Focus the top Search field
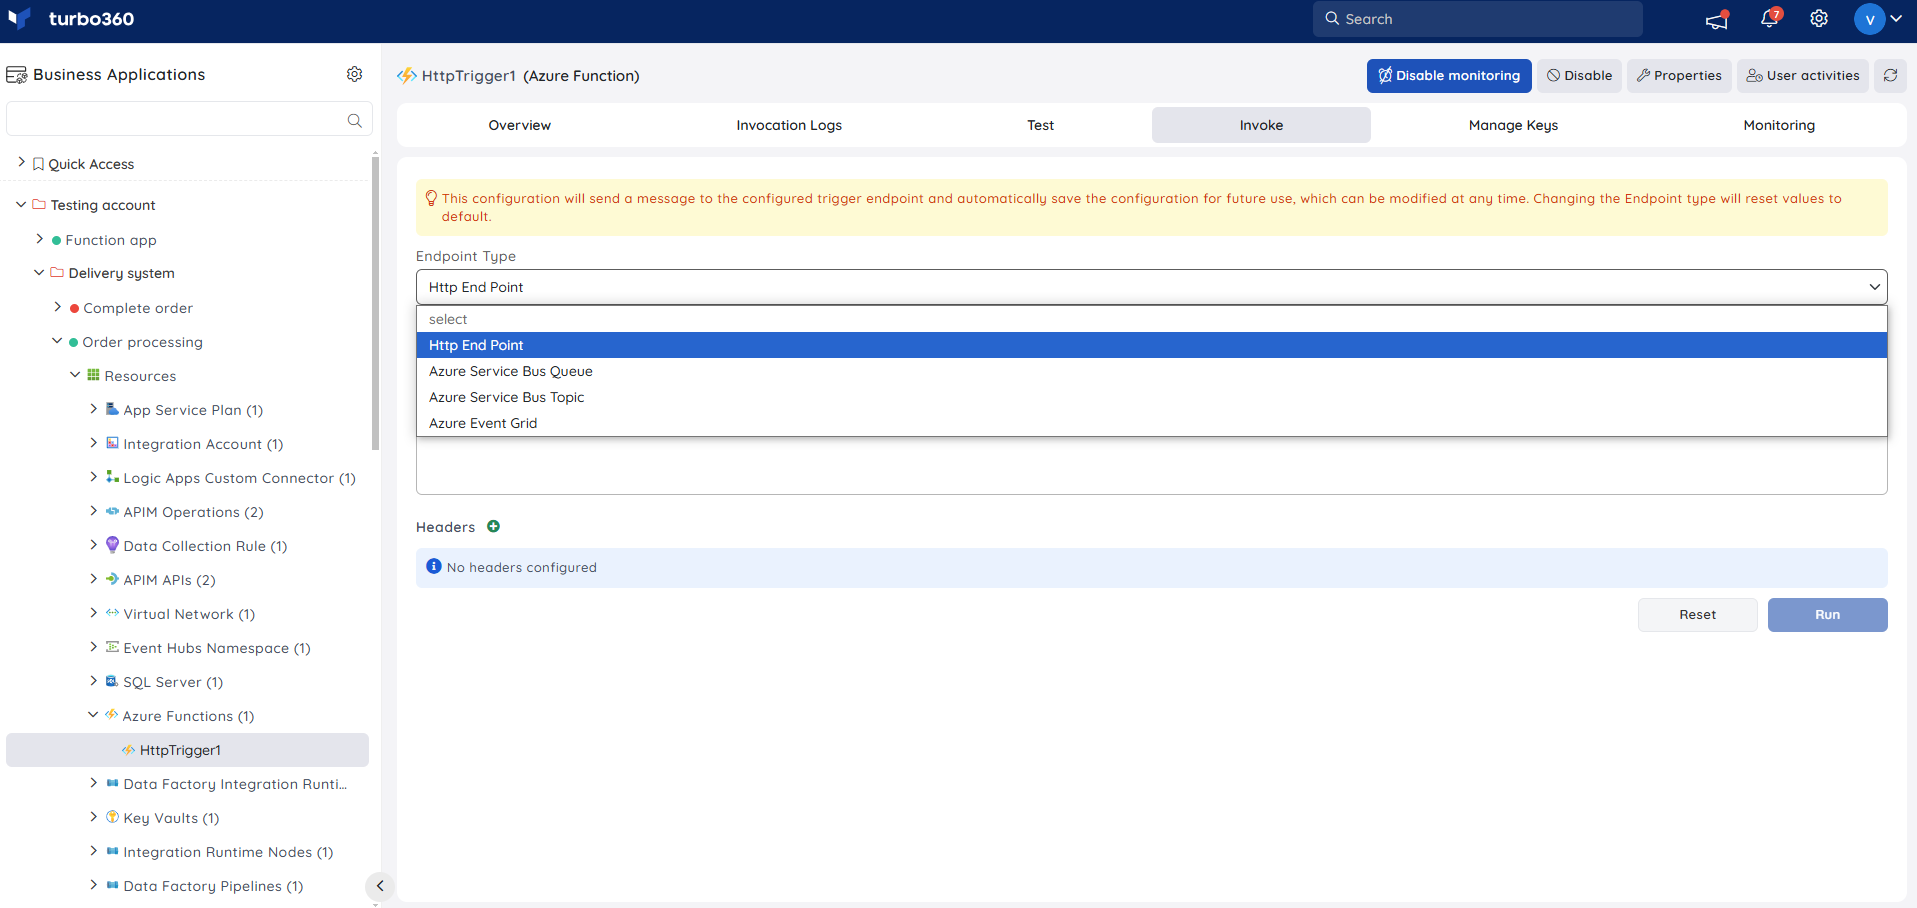 1477,19
